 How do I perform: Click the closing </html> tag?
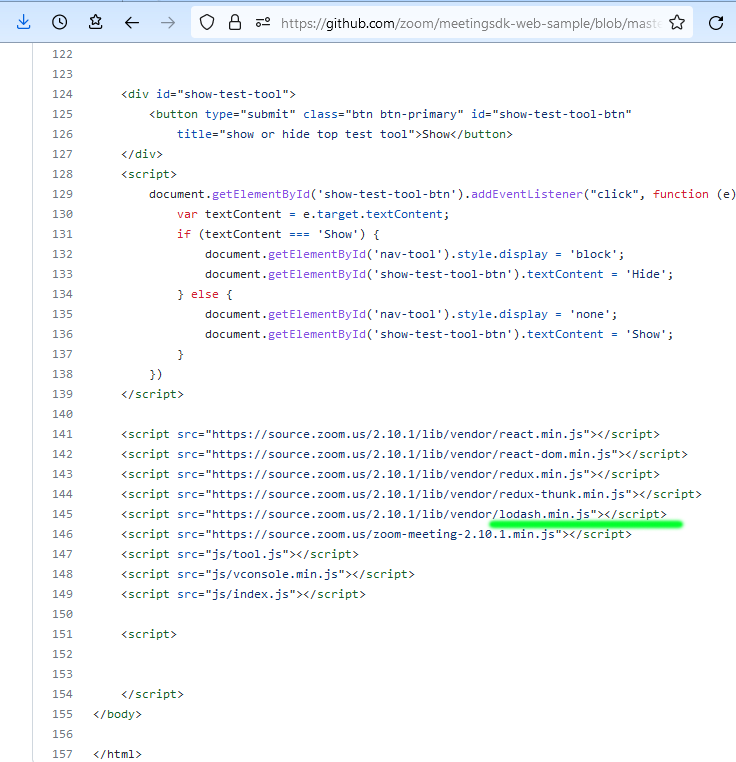[117, 754]
